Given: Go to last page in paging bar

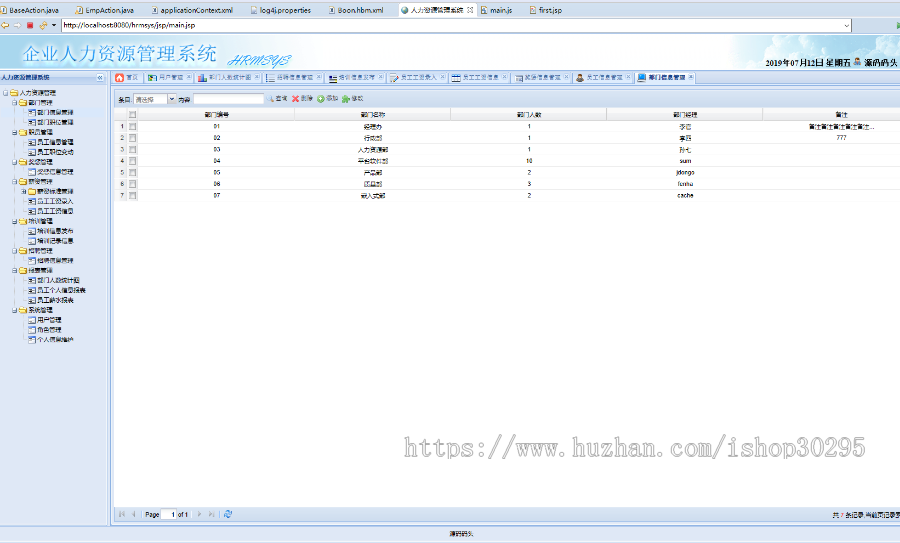Looking at the screenshot, I should (211, 514).
